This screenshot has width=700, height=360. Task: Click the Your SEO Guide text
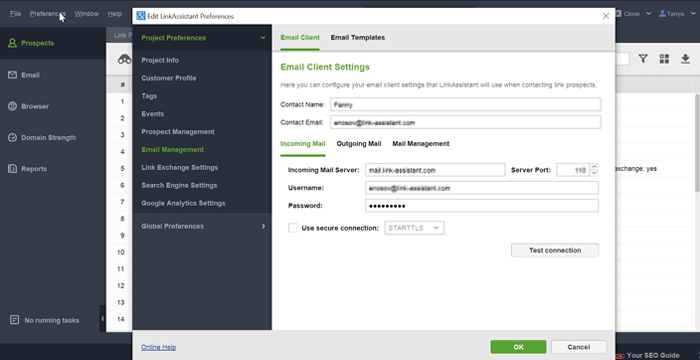tap(653, 356)
